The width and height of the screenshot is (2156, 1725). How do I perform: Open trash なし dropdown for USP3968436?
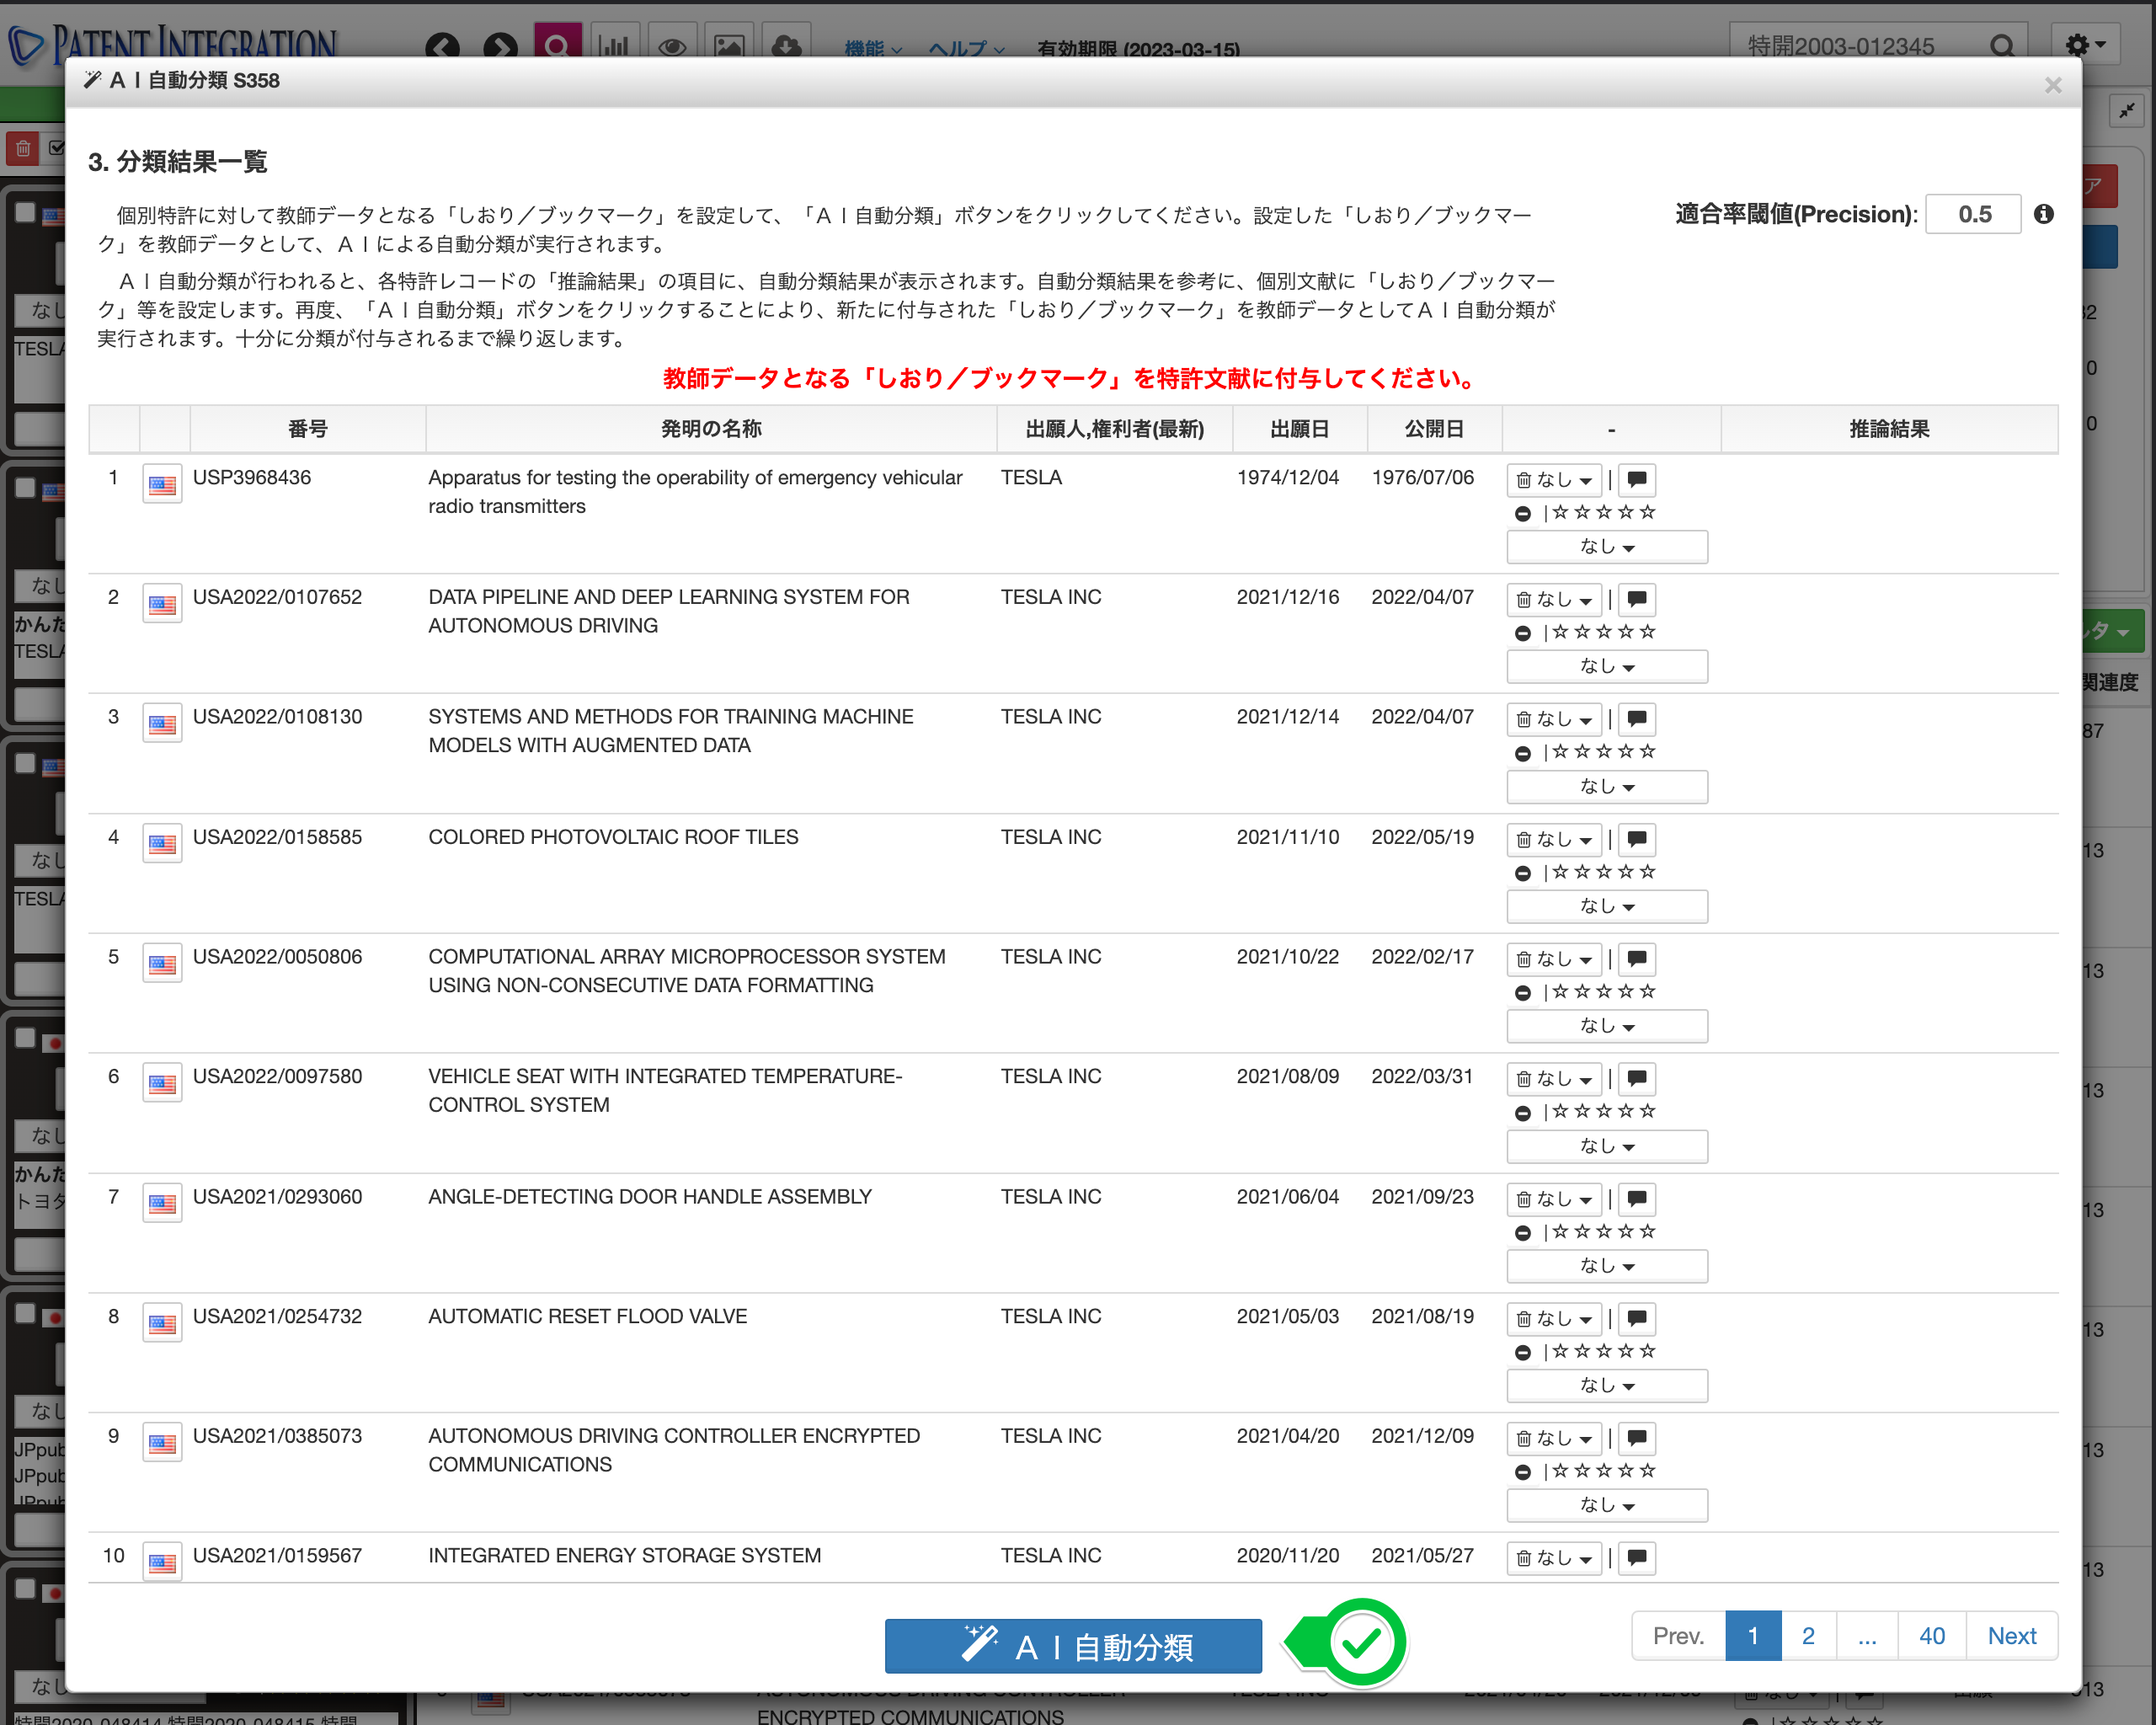click(x=1554, y=480)
